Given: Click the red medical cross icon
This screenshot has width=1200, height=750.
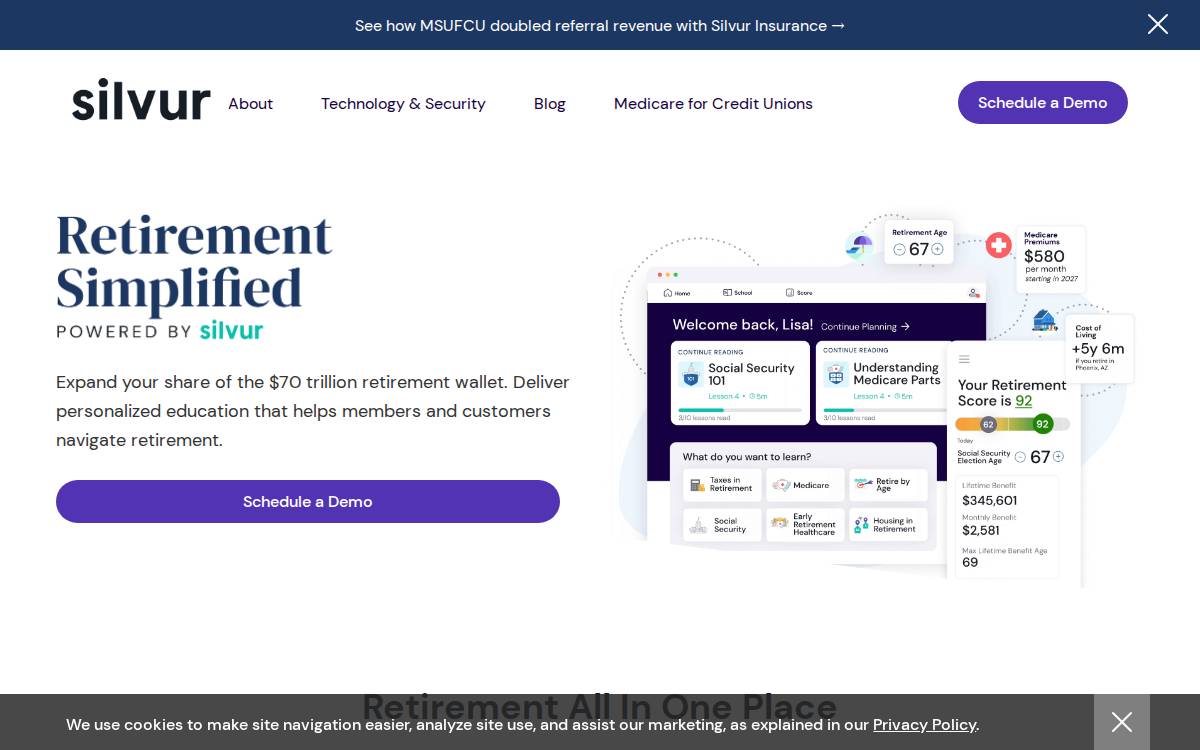Looking at the screenshot, I should [998, 245].
